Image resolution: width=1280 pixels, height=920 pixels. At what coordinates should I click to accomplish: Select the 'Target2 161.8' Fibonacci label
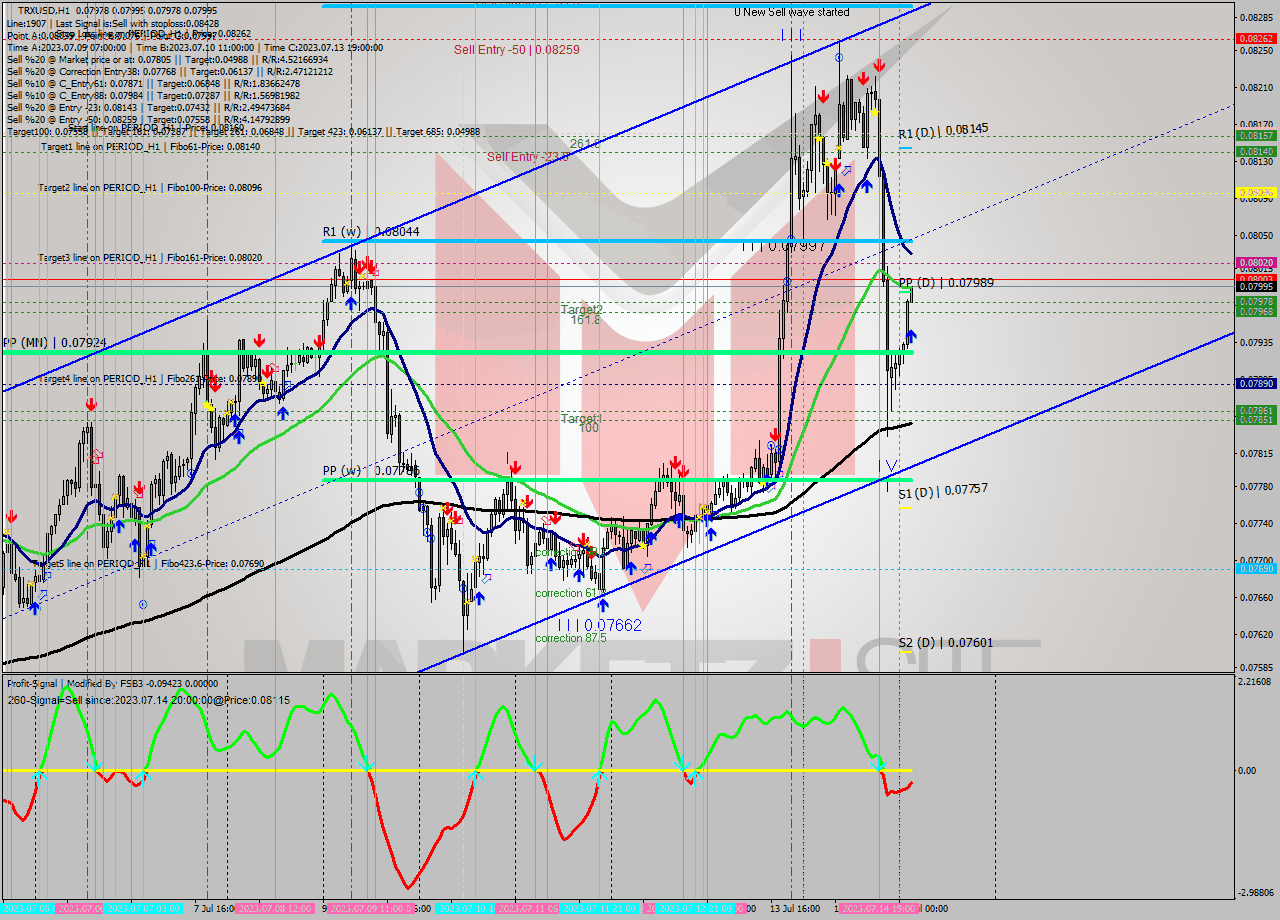(x=581, y=314)
